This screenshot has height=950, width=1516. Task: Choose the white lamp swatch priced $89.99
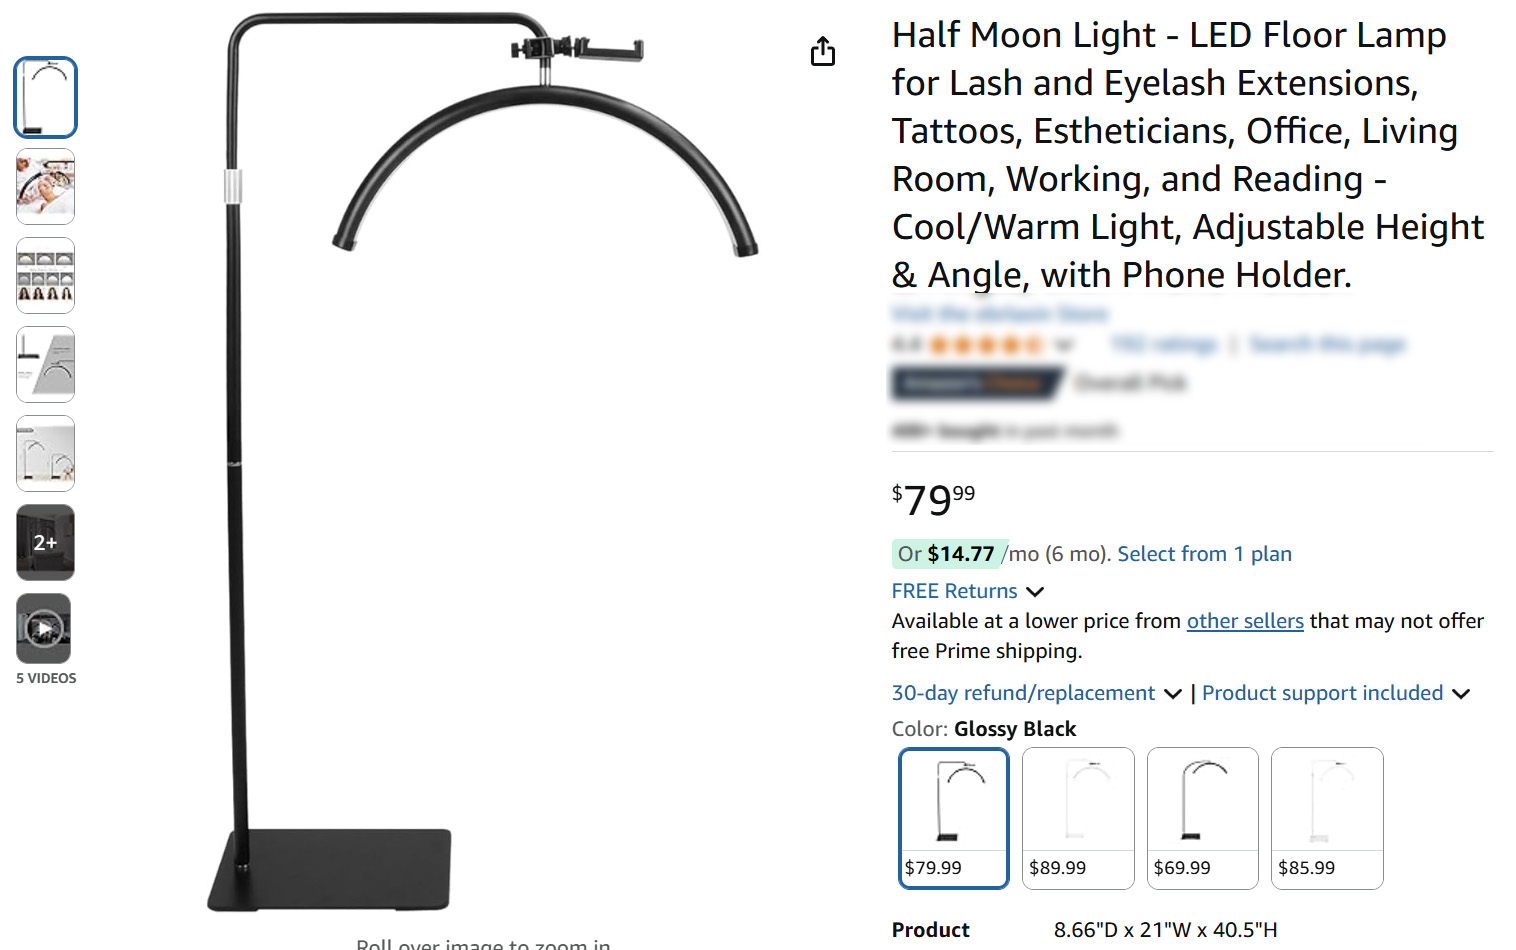tap(1078, 818)
